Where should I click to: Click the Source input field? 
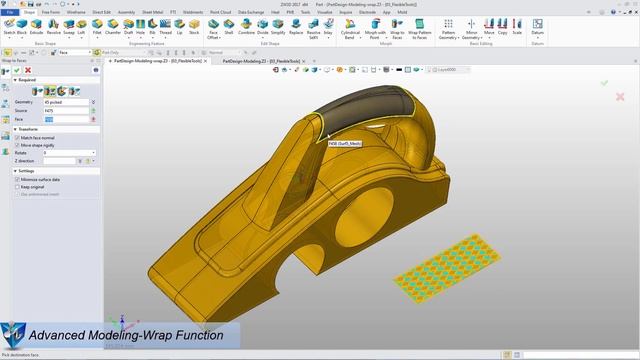[66, 111]
